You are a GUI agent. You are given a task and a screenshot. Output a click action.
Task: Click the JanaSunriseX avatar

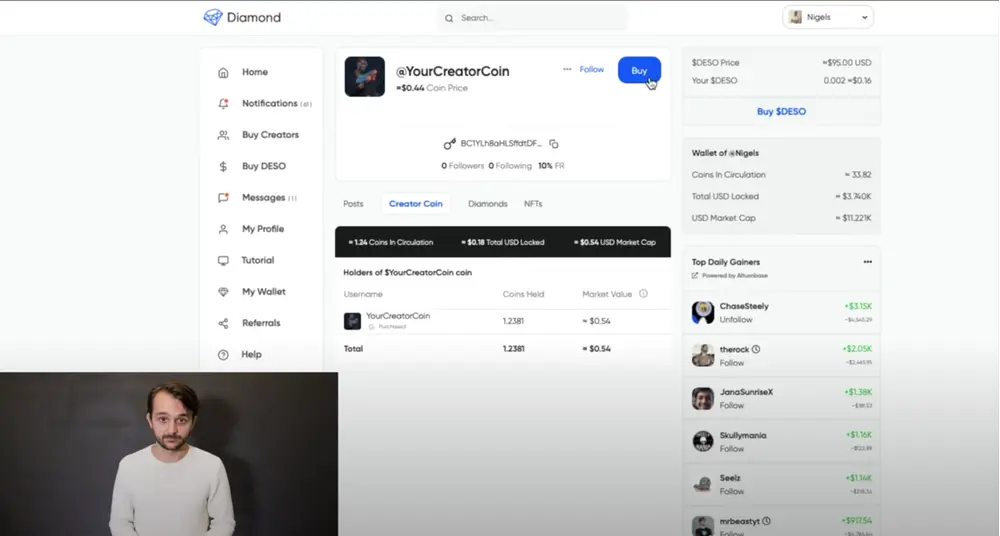[703, 398]
